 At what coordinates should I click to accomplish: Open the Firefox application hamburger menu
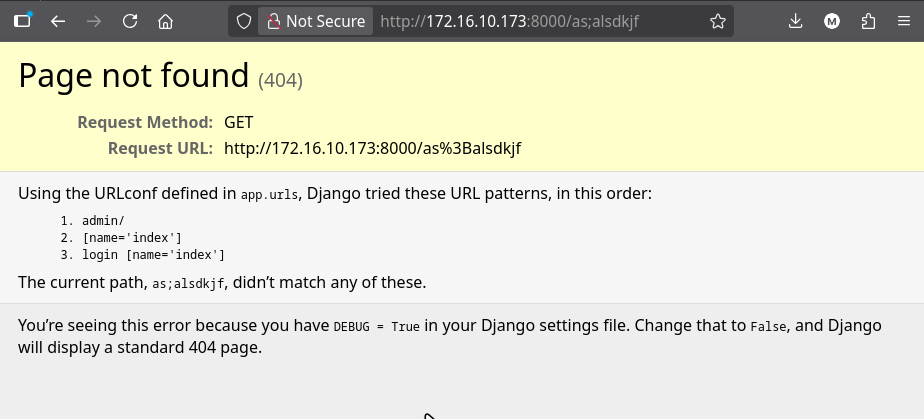coord(903,21)
